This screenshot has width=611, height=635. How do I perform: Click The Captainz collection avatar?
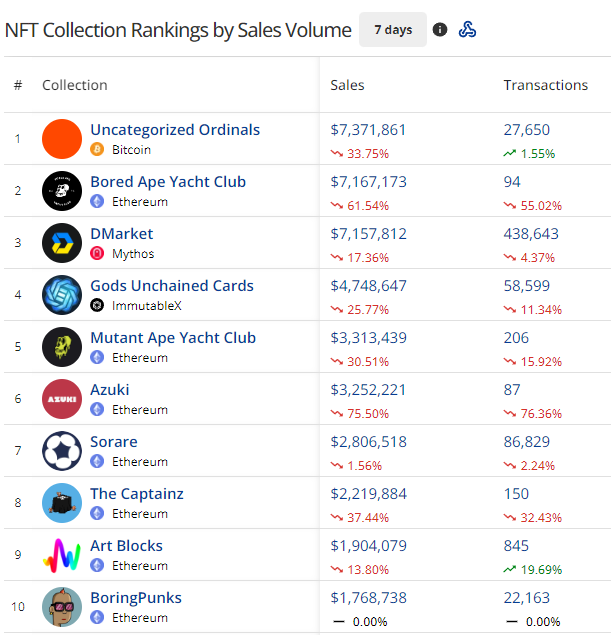click(62, 503)
